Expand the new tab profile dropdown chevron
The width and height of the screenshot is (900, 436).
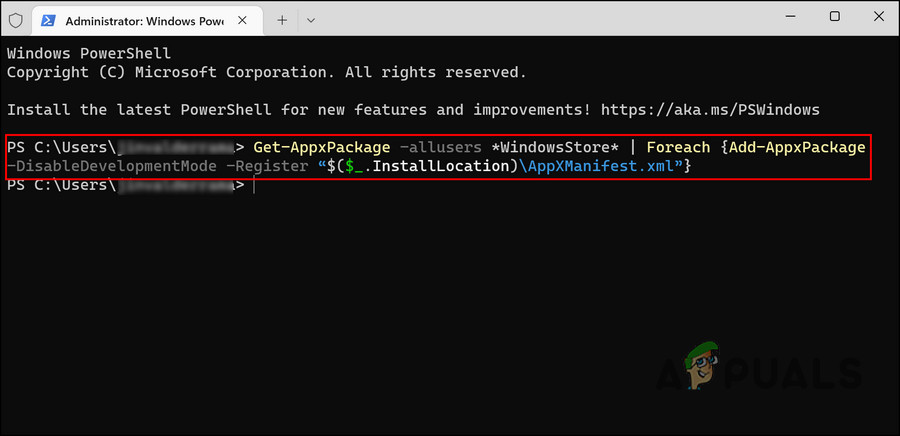point(311,19)
